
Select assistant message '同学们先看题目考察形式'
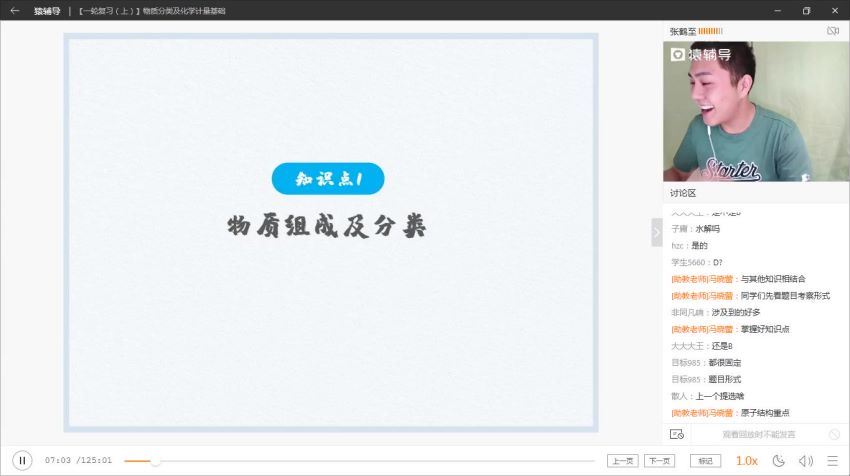point(785,295)
